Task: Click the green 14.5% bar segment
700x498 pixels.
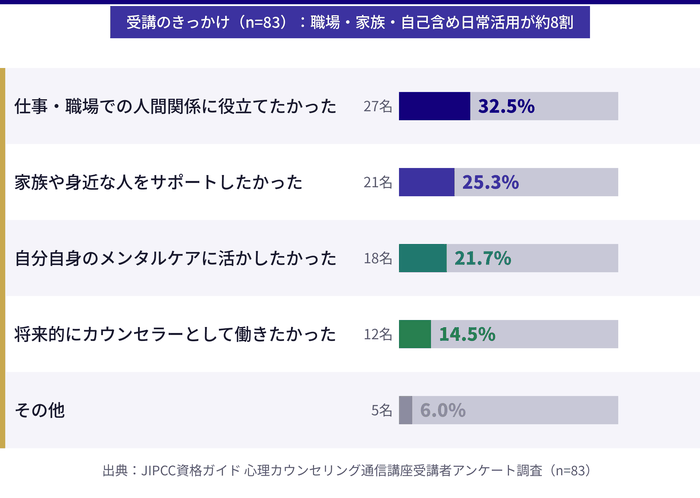Action: coord(414,334)
